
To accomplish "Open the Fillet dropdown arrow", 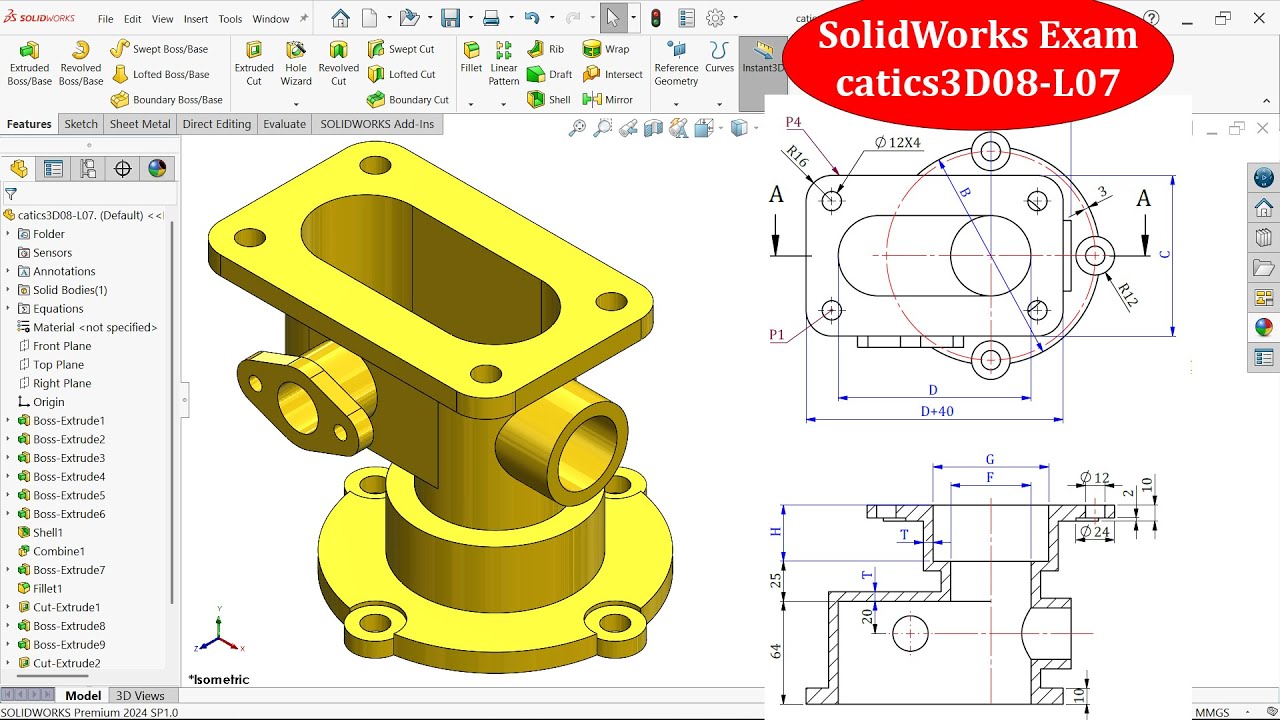I will 471,103.
